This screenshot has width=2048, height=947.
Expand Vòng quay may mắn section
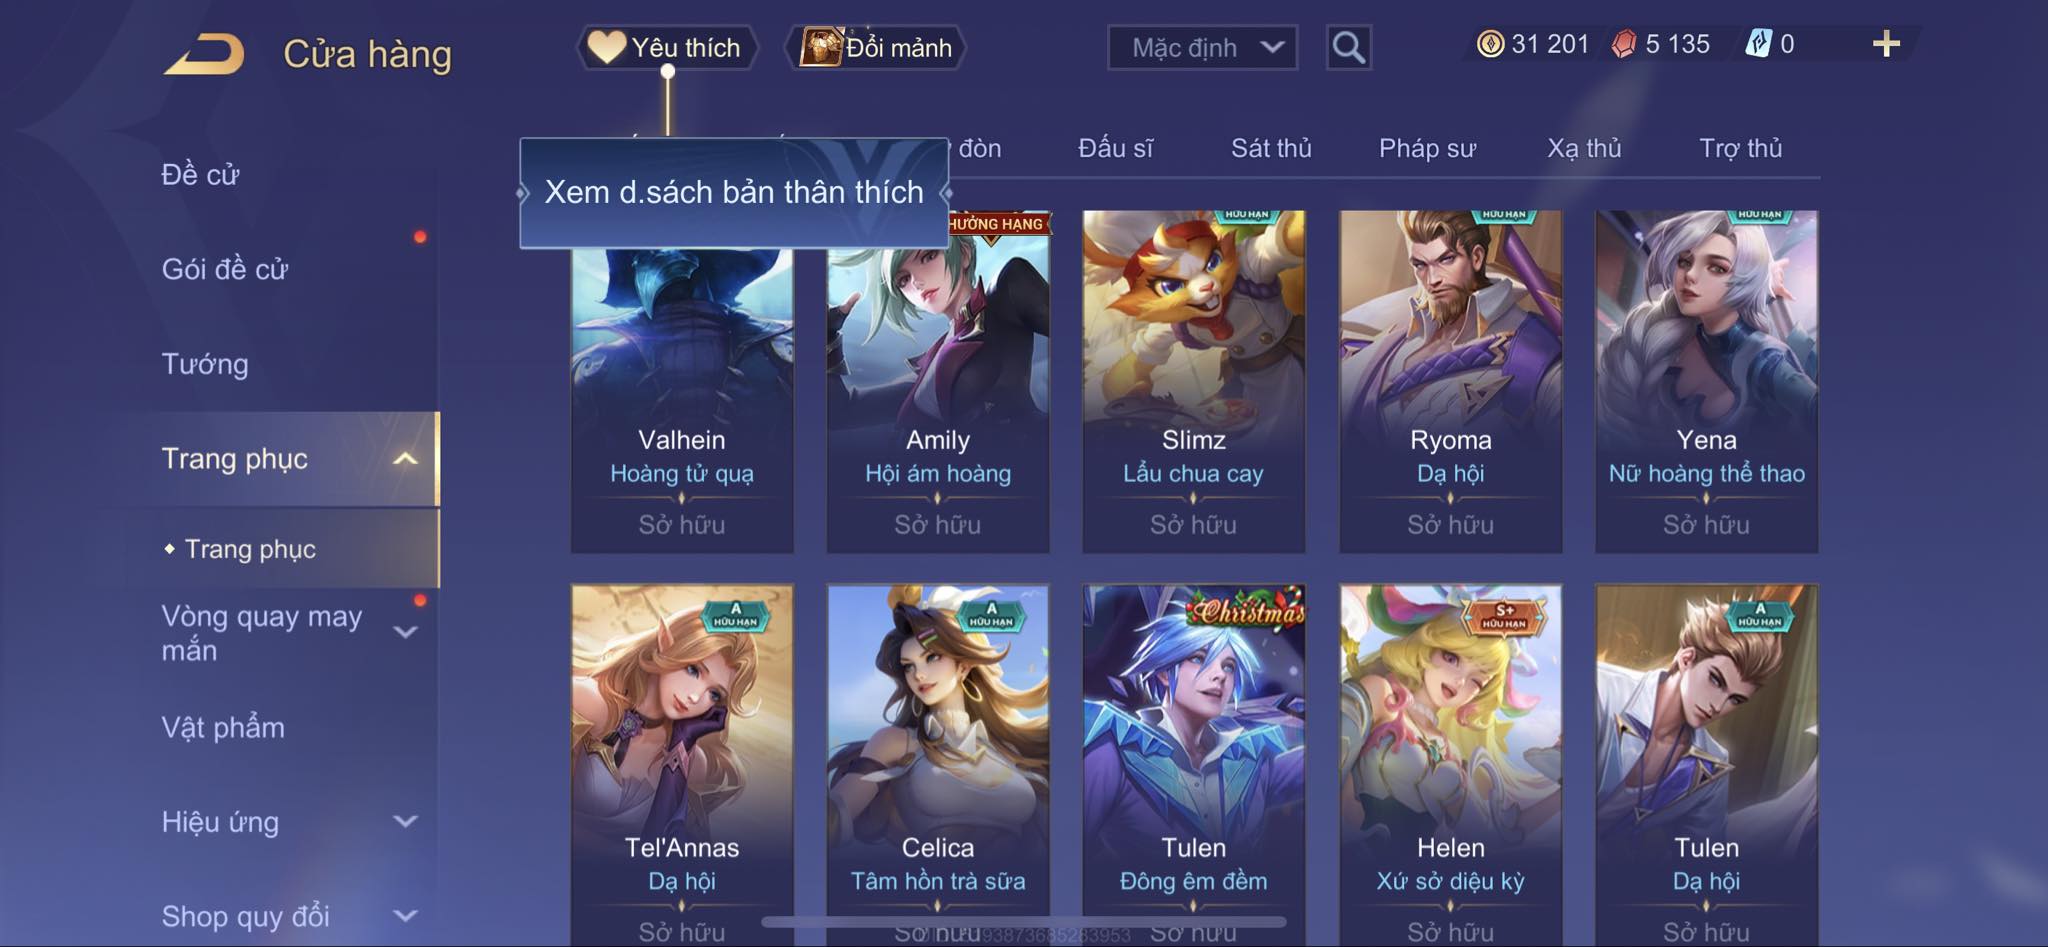(405, 632)
